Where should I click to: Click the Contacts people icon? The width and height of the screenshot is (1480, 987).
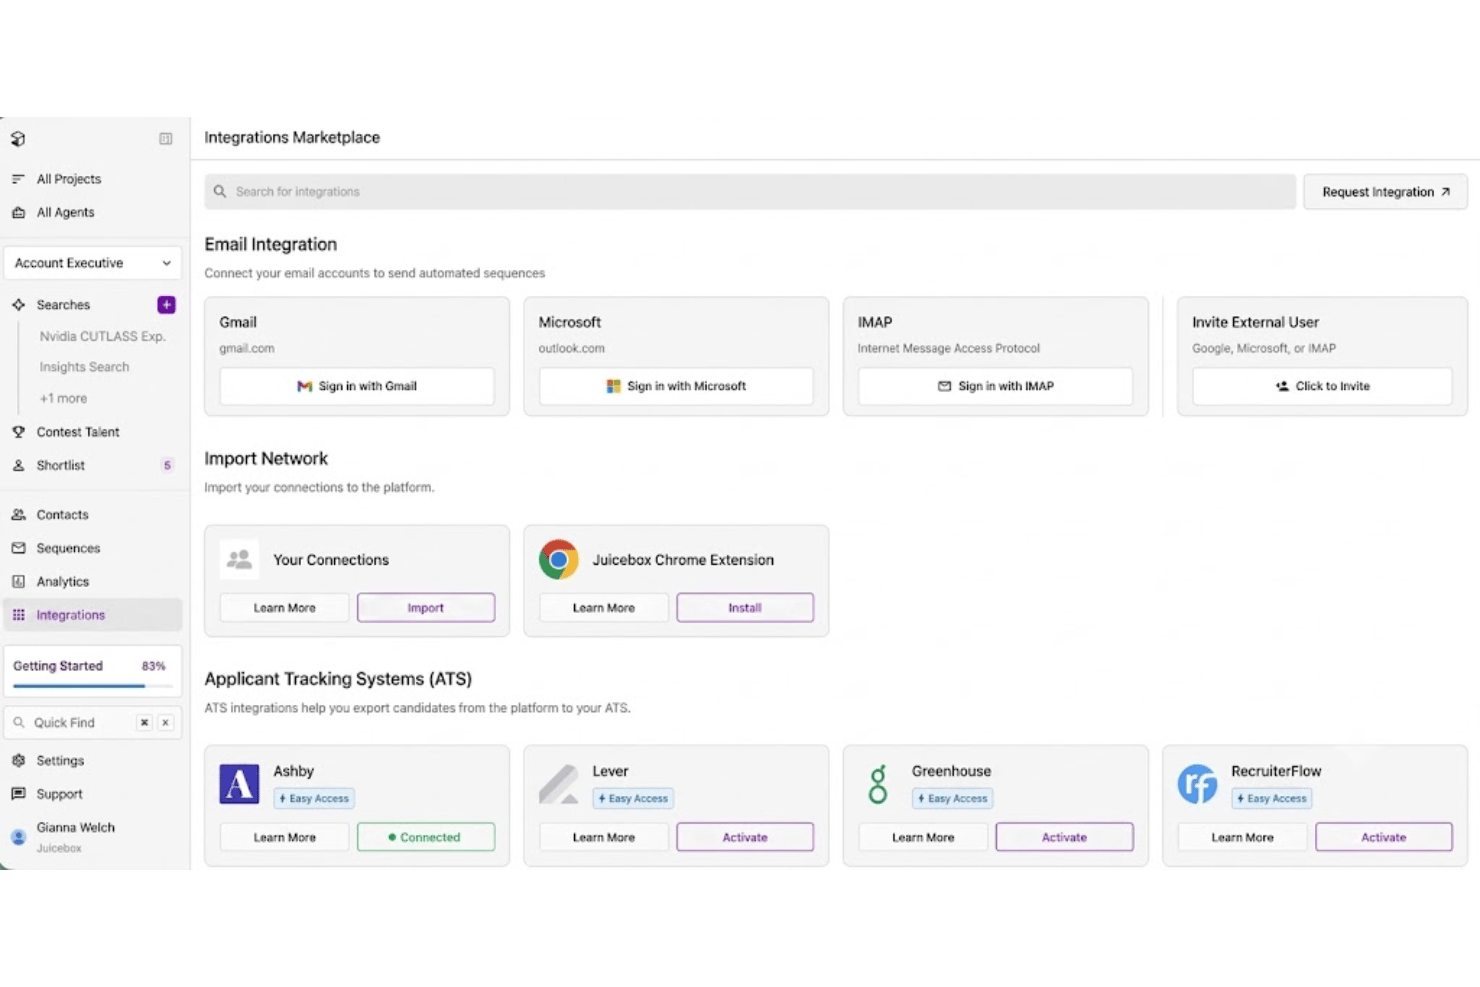[x=18, y=515]
